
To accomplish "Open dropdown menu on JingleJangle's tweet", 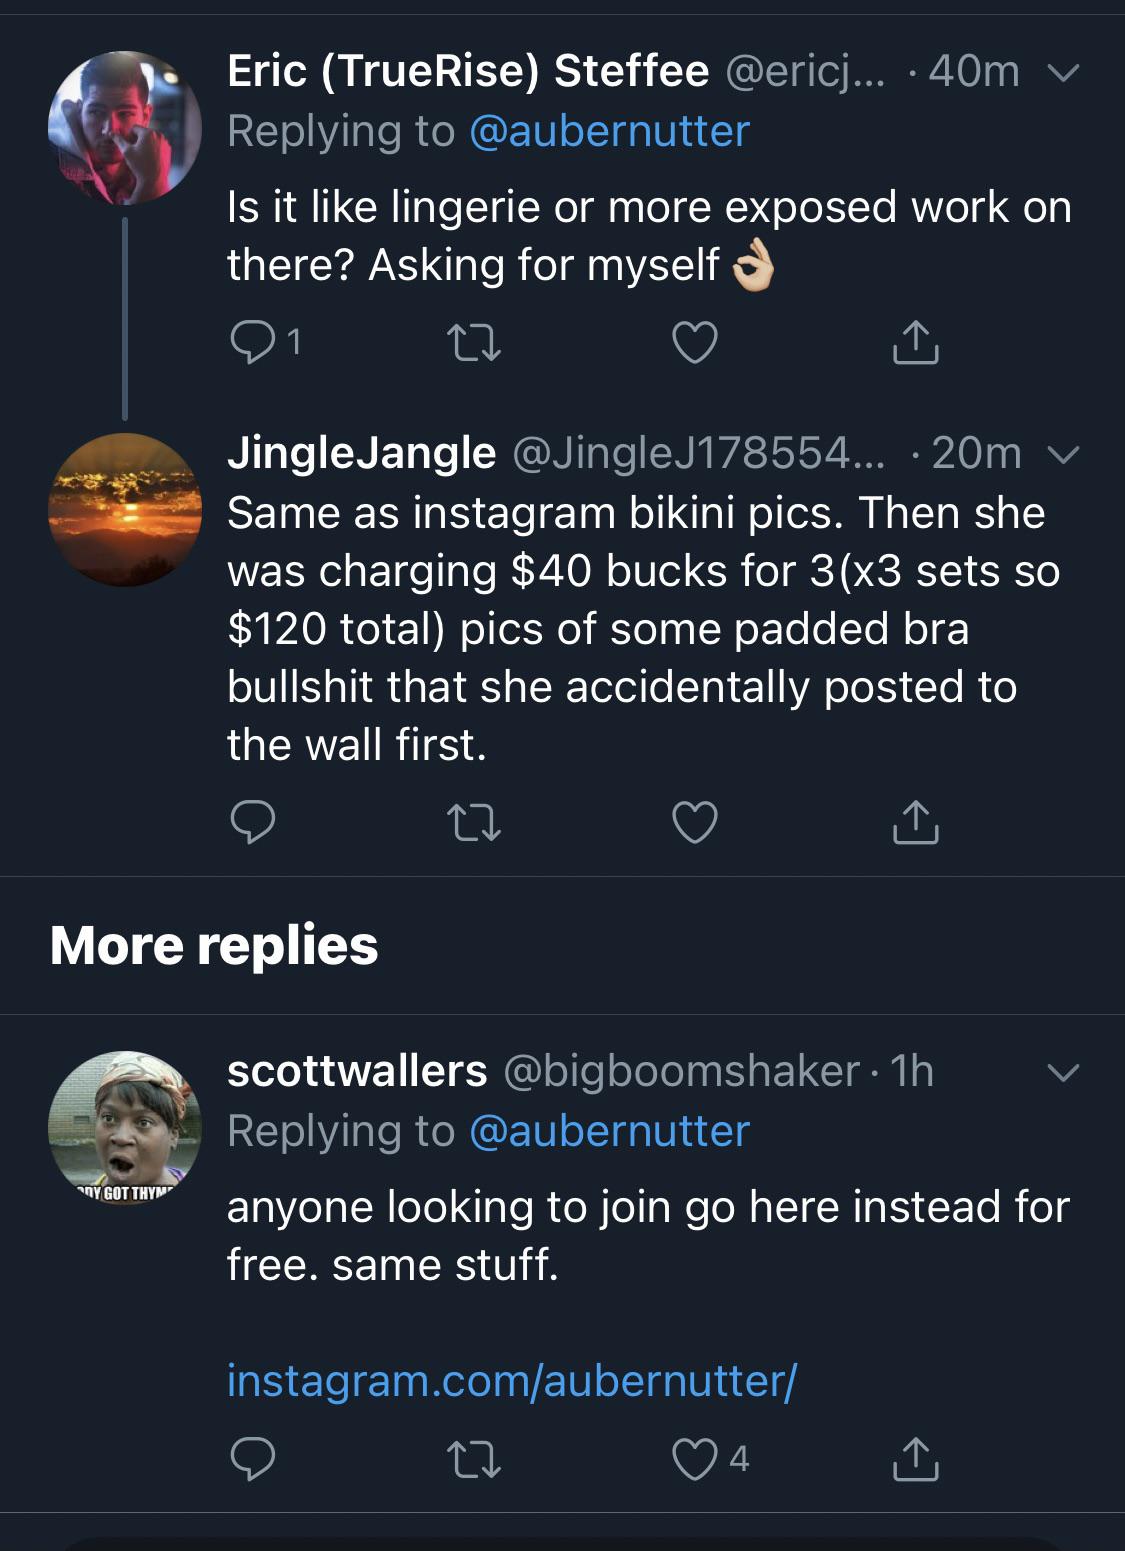I will (x=1063, y=455).
